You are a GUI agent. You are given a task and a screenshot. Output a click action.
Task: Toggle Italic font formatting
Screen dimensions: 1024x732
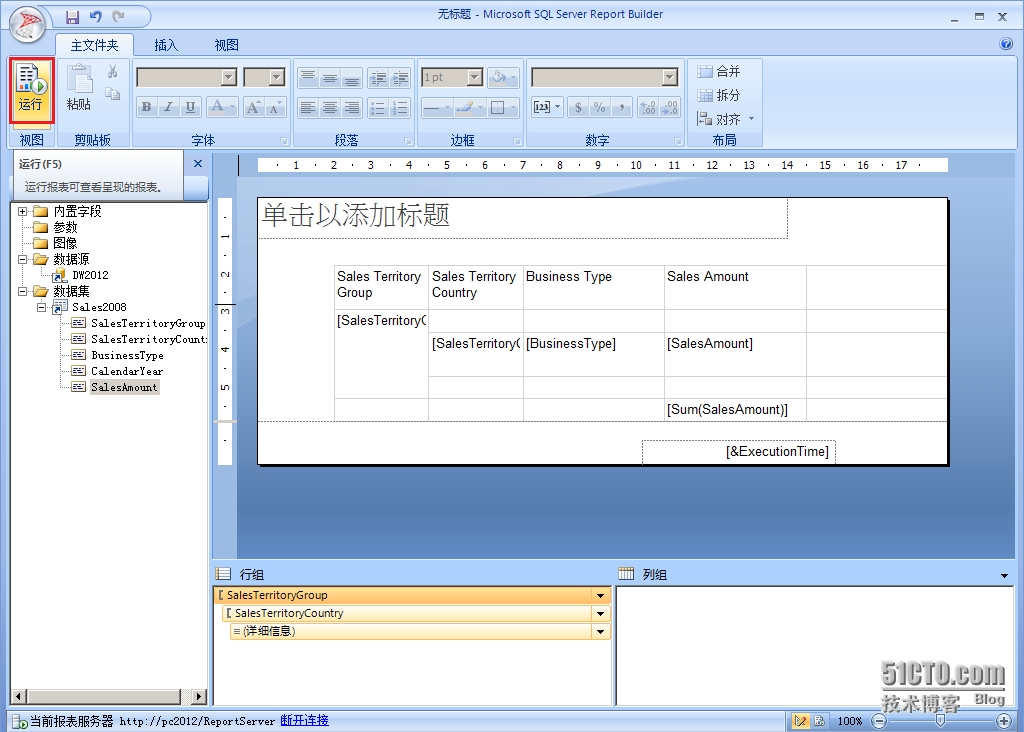(168, 107)
